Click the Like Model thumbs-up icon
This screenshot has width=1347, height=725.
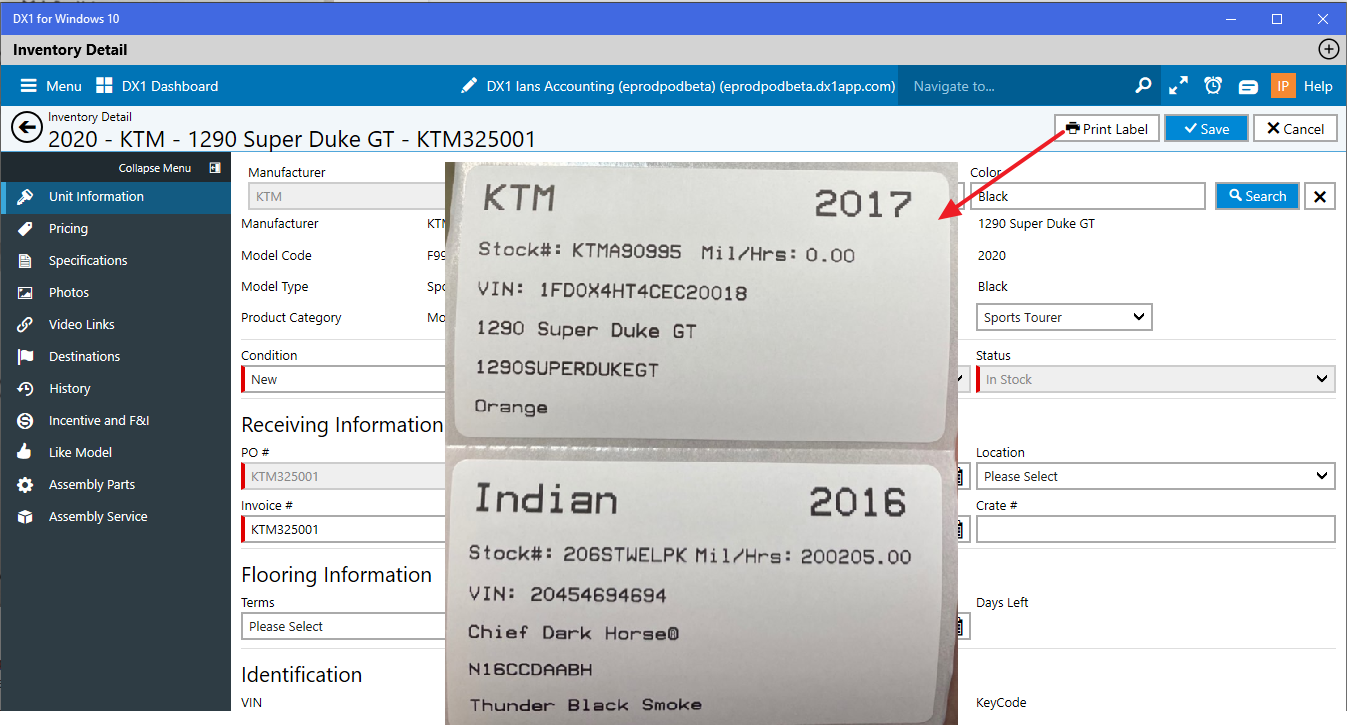[x=26, y=453]
